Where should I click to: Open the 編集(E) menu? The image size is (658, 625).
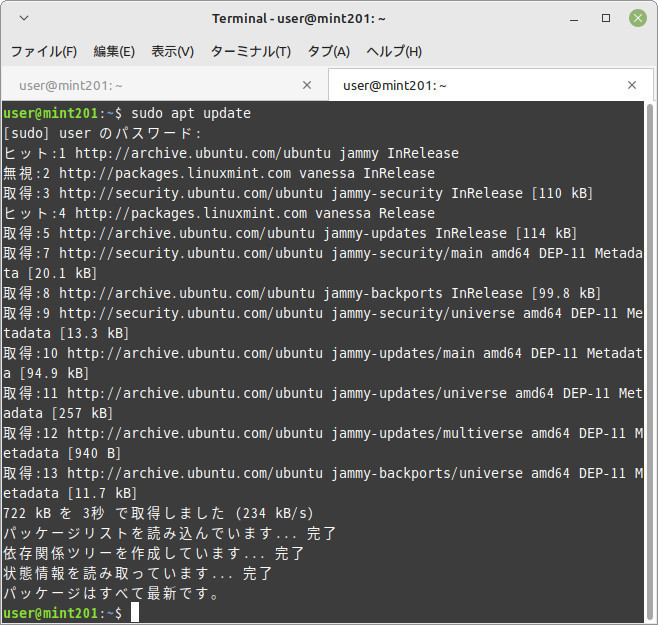coord(114,52)
